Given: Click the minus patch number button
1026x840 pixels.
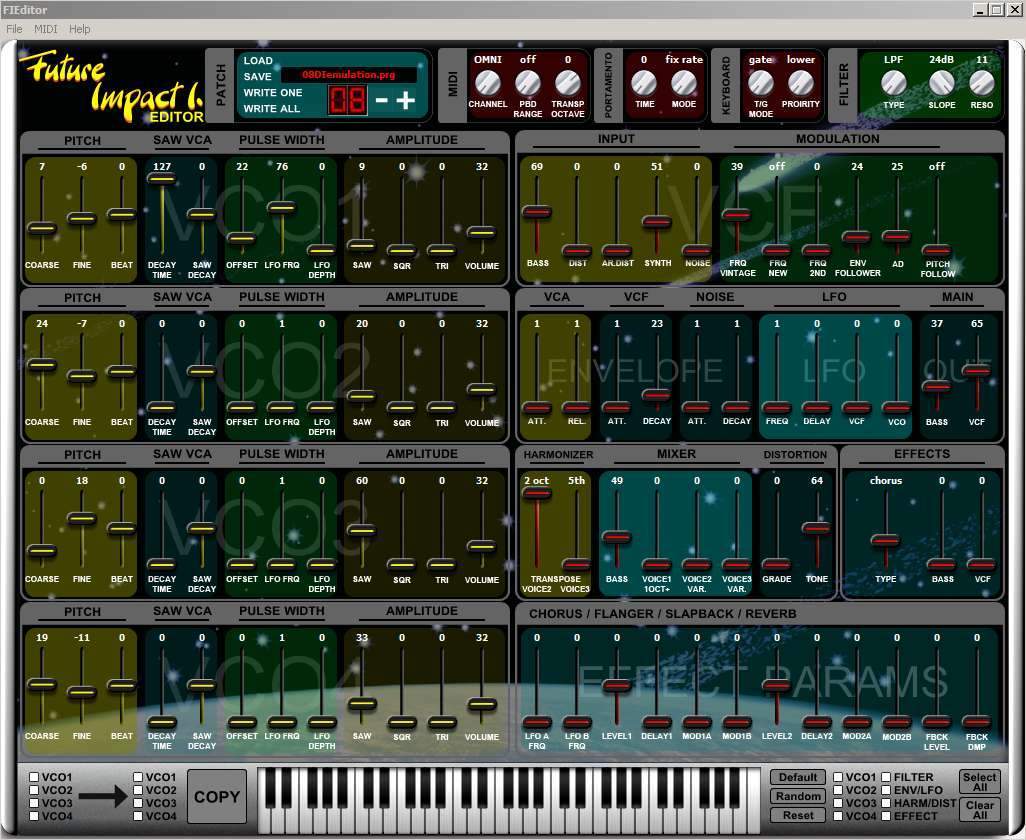Looking at the screenshot, I should [381, 100].
